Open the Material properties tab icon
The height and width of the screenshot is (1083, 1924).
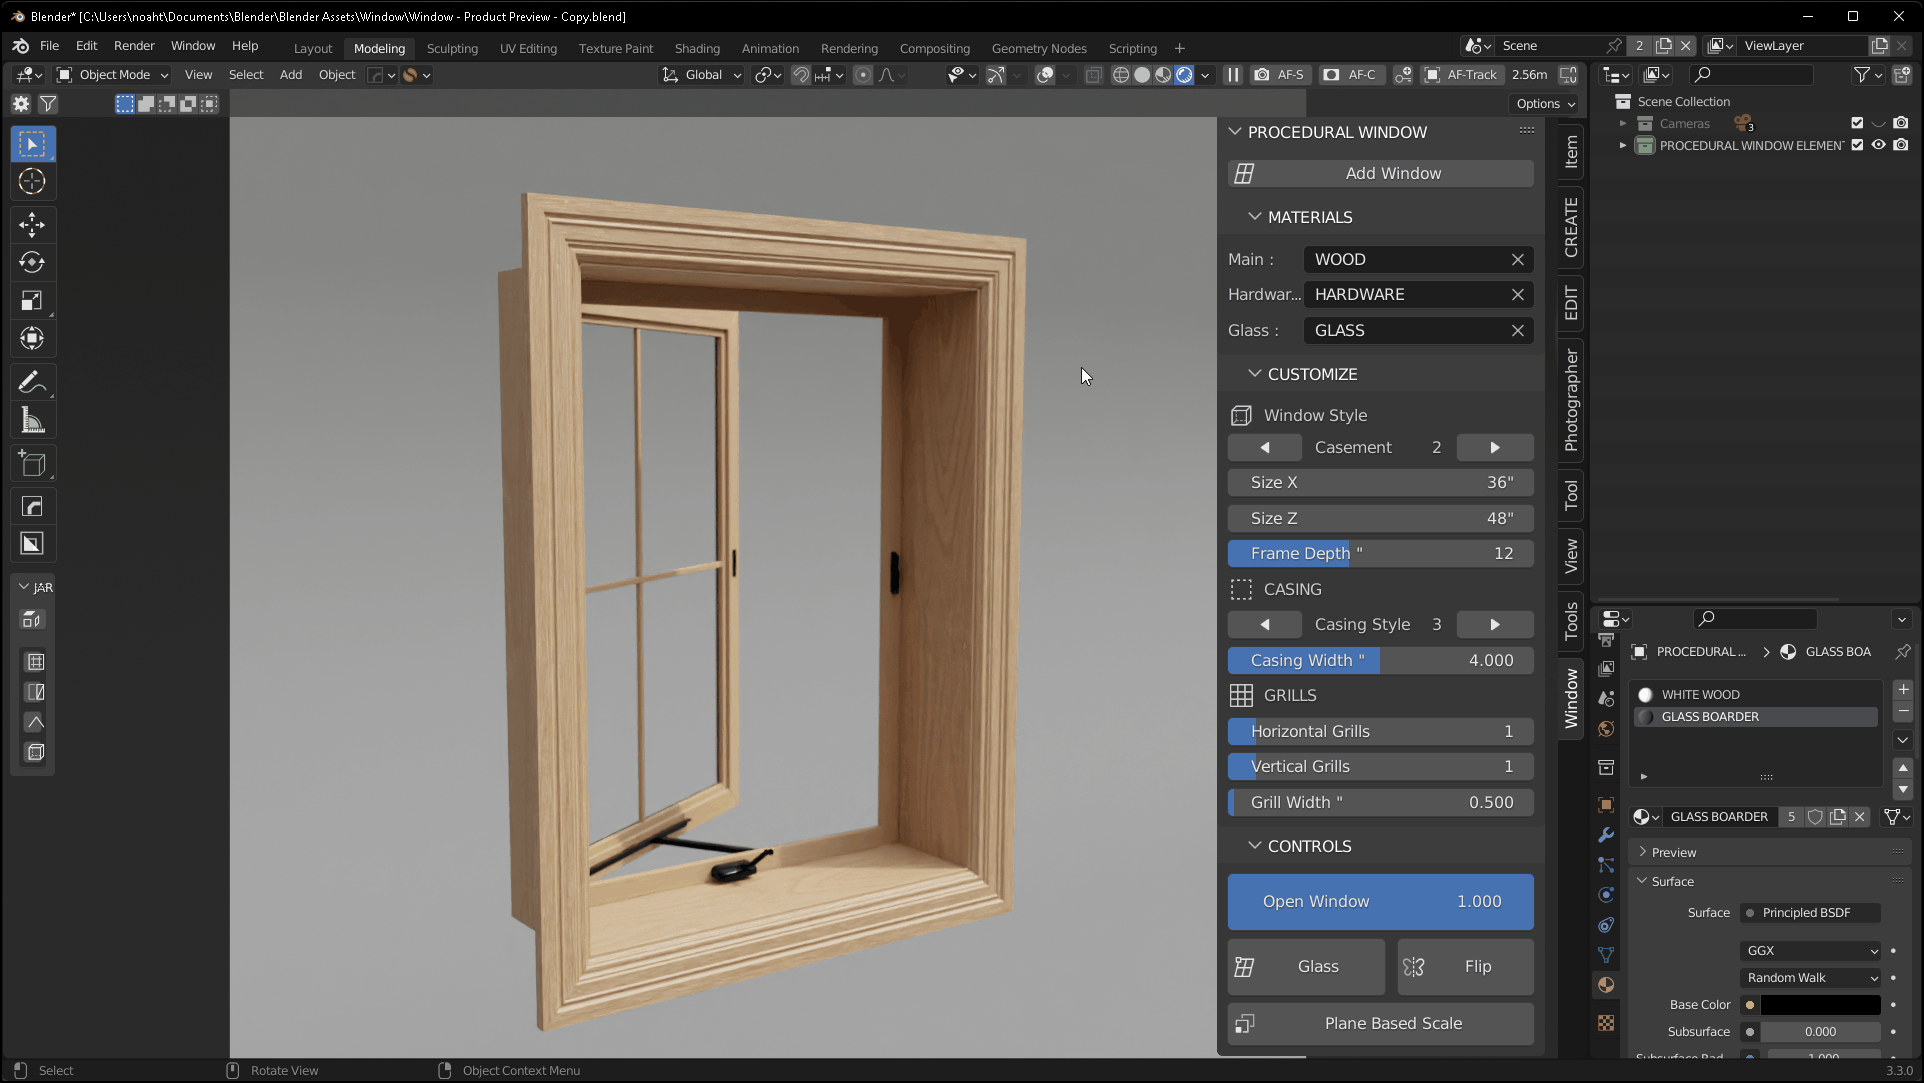coord(1606,985)
